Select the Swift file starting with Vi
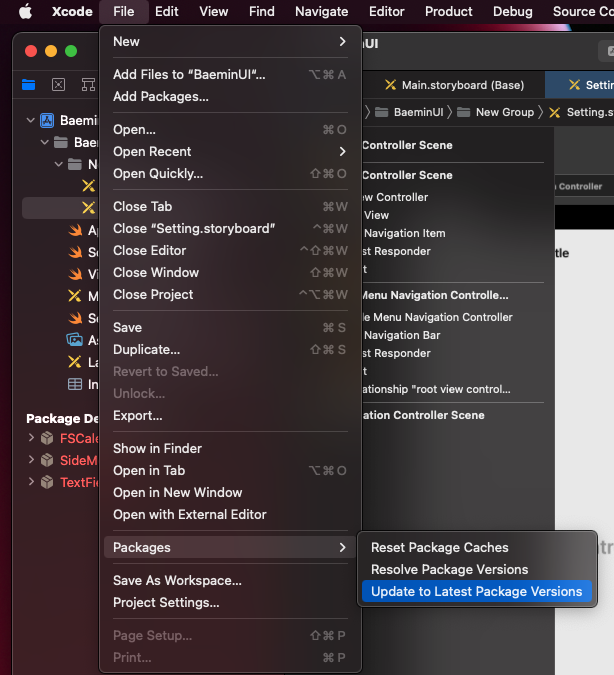 click(75, 274)
